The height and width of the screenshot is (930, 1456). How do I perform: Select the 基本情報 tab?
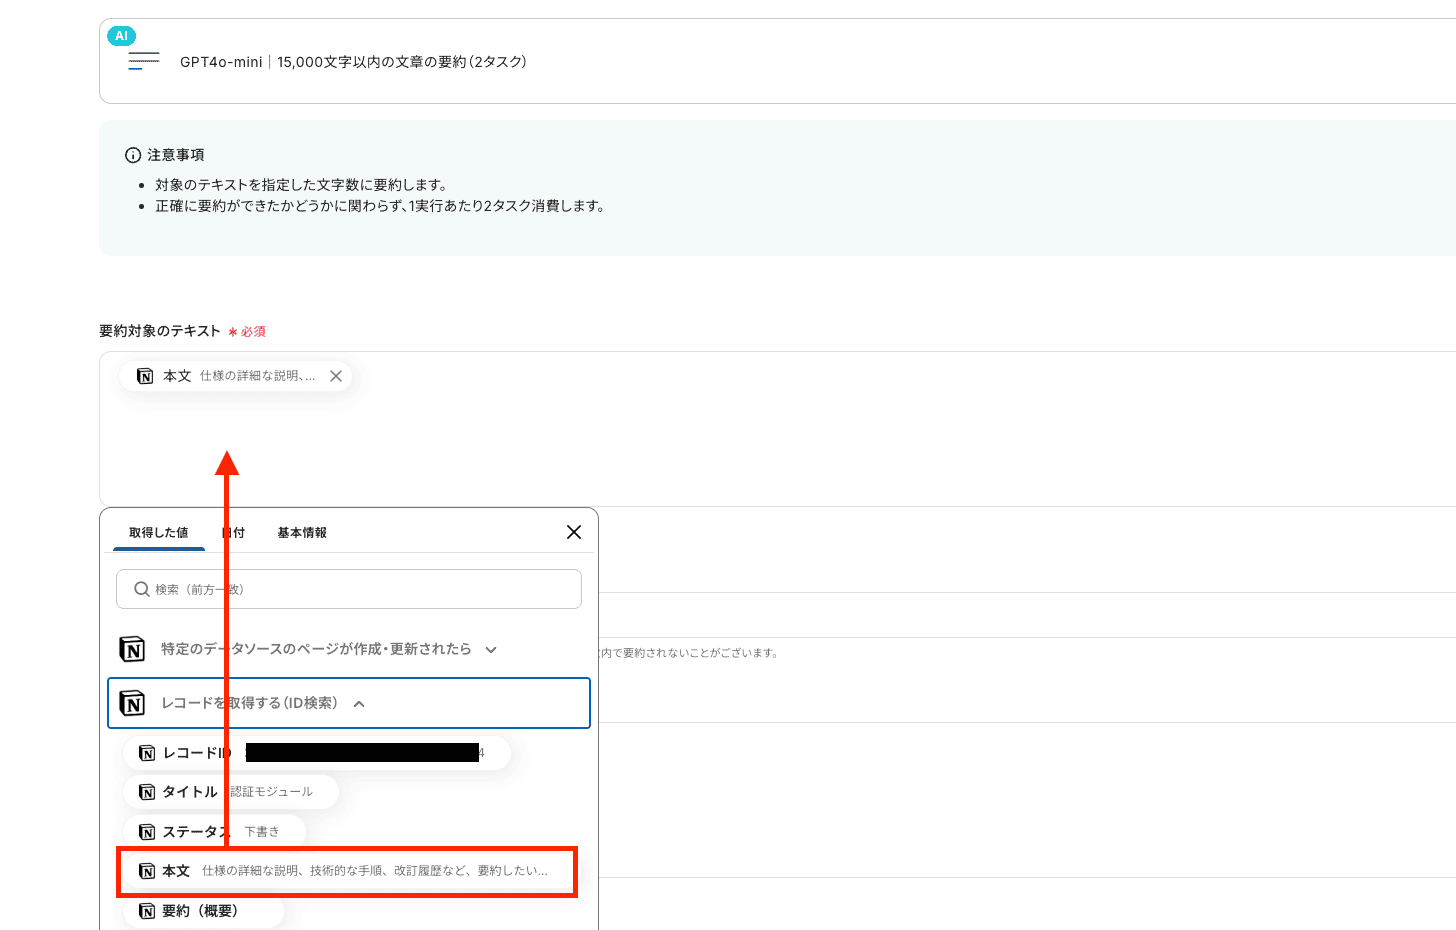pos(302,533)
